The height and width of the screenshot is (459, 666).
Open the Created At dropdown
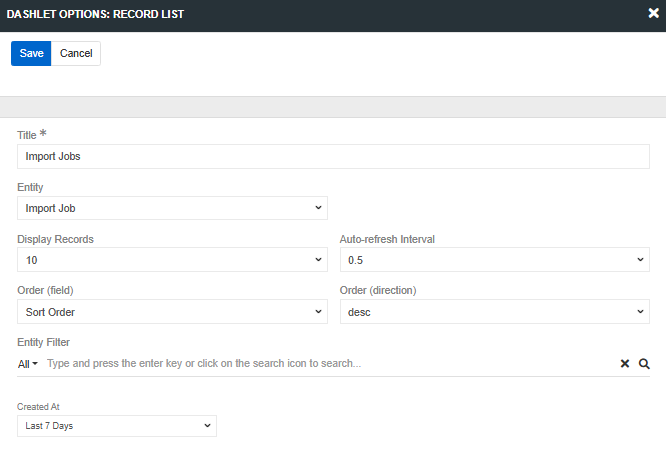pyautogui.click(x=117, y=426)
